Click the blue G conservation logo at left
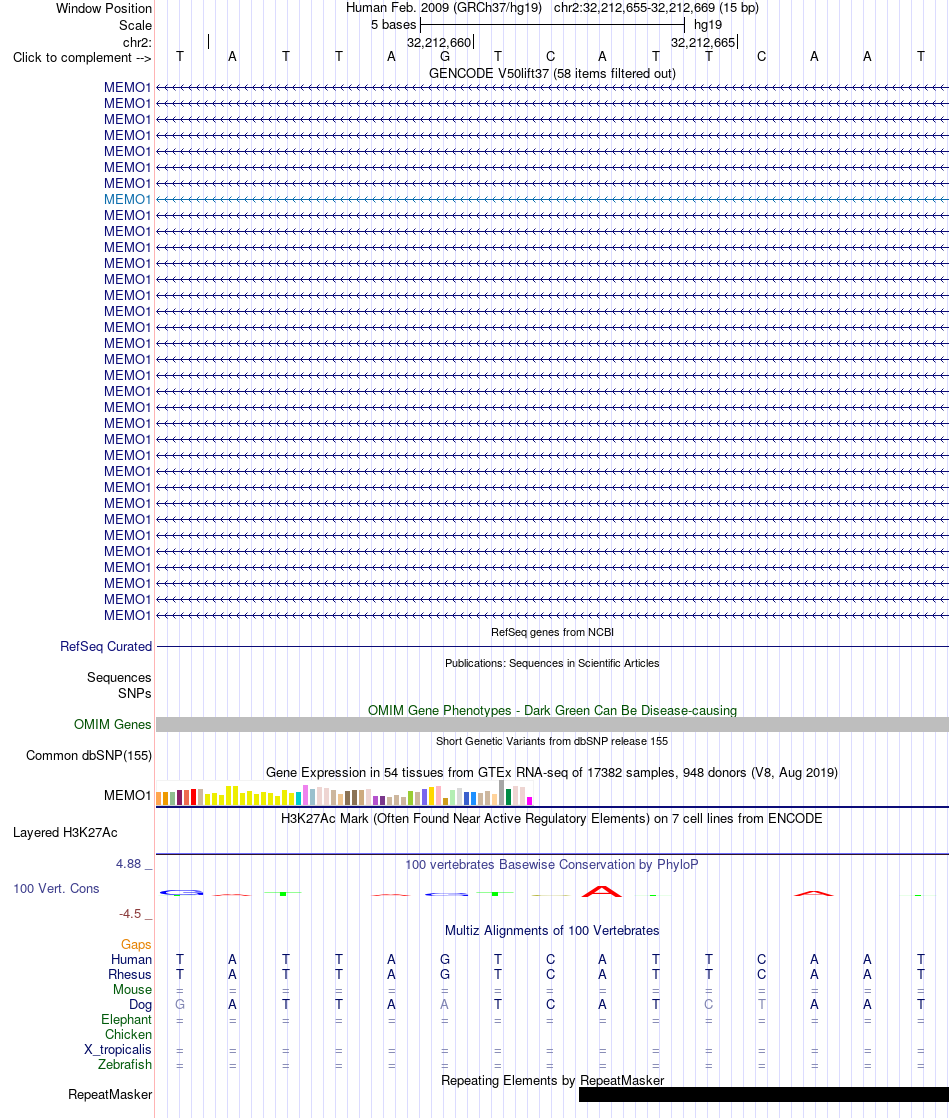 pyautogui.click(x=182, y=893)
